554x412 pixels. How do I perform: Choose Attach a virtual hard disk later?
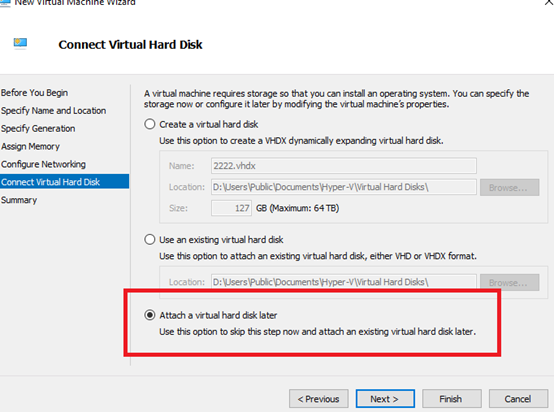(x=150, y=315)
